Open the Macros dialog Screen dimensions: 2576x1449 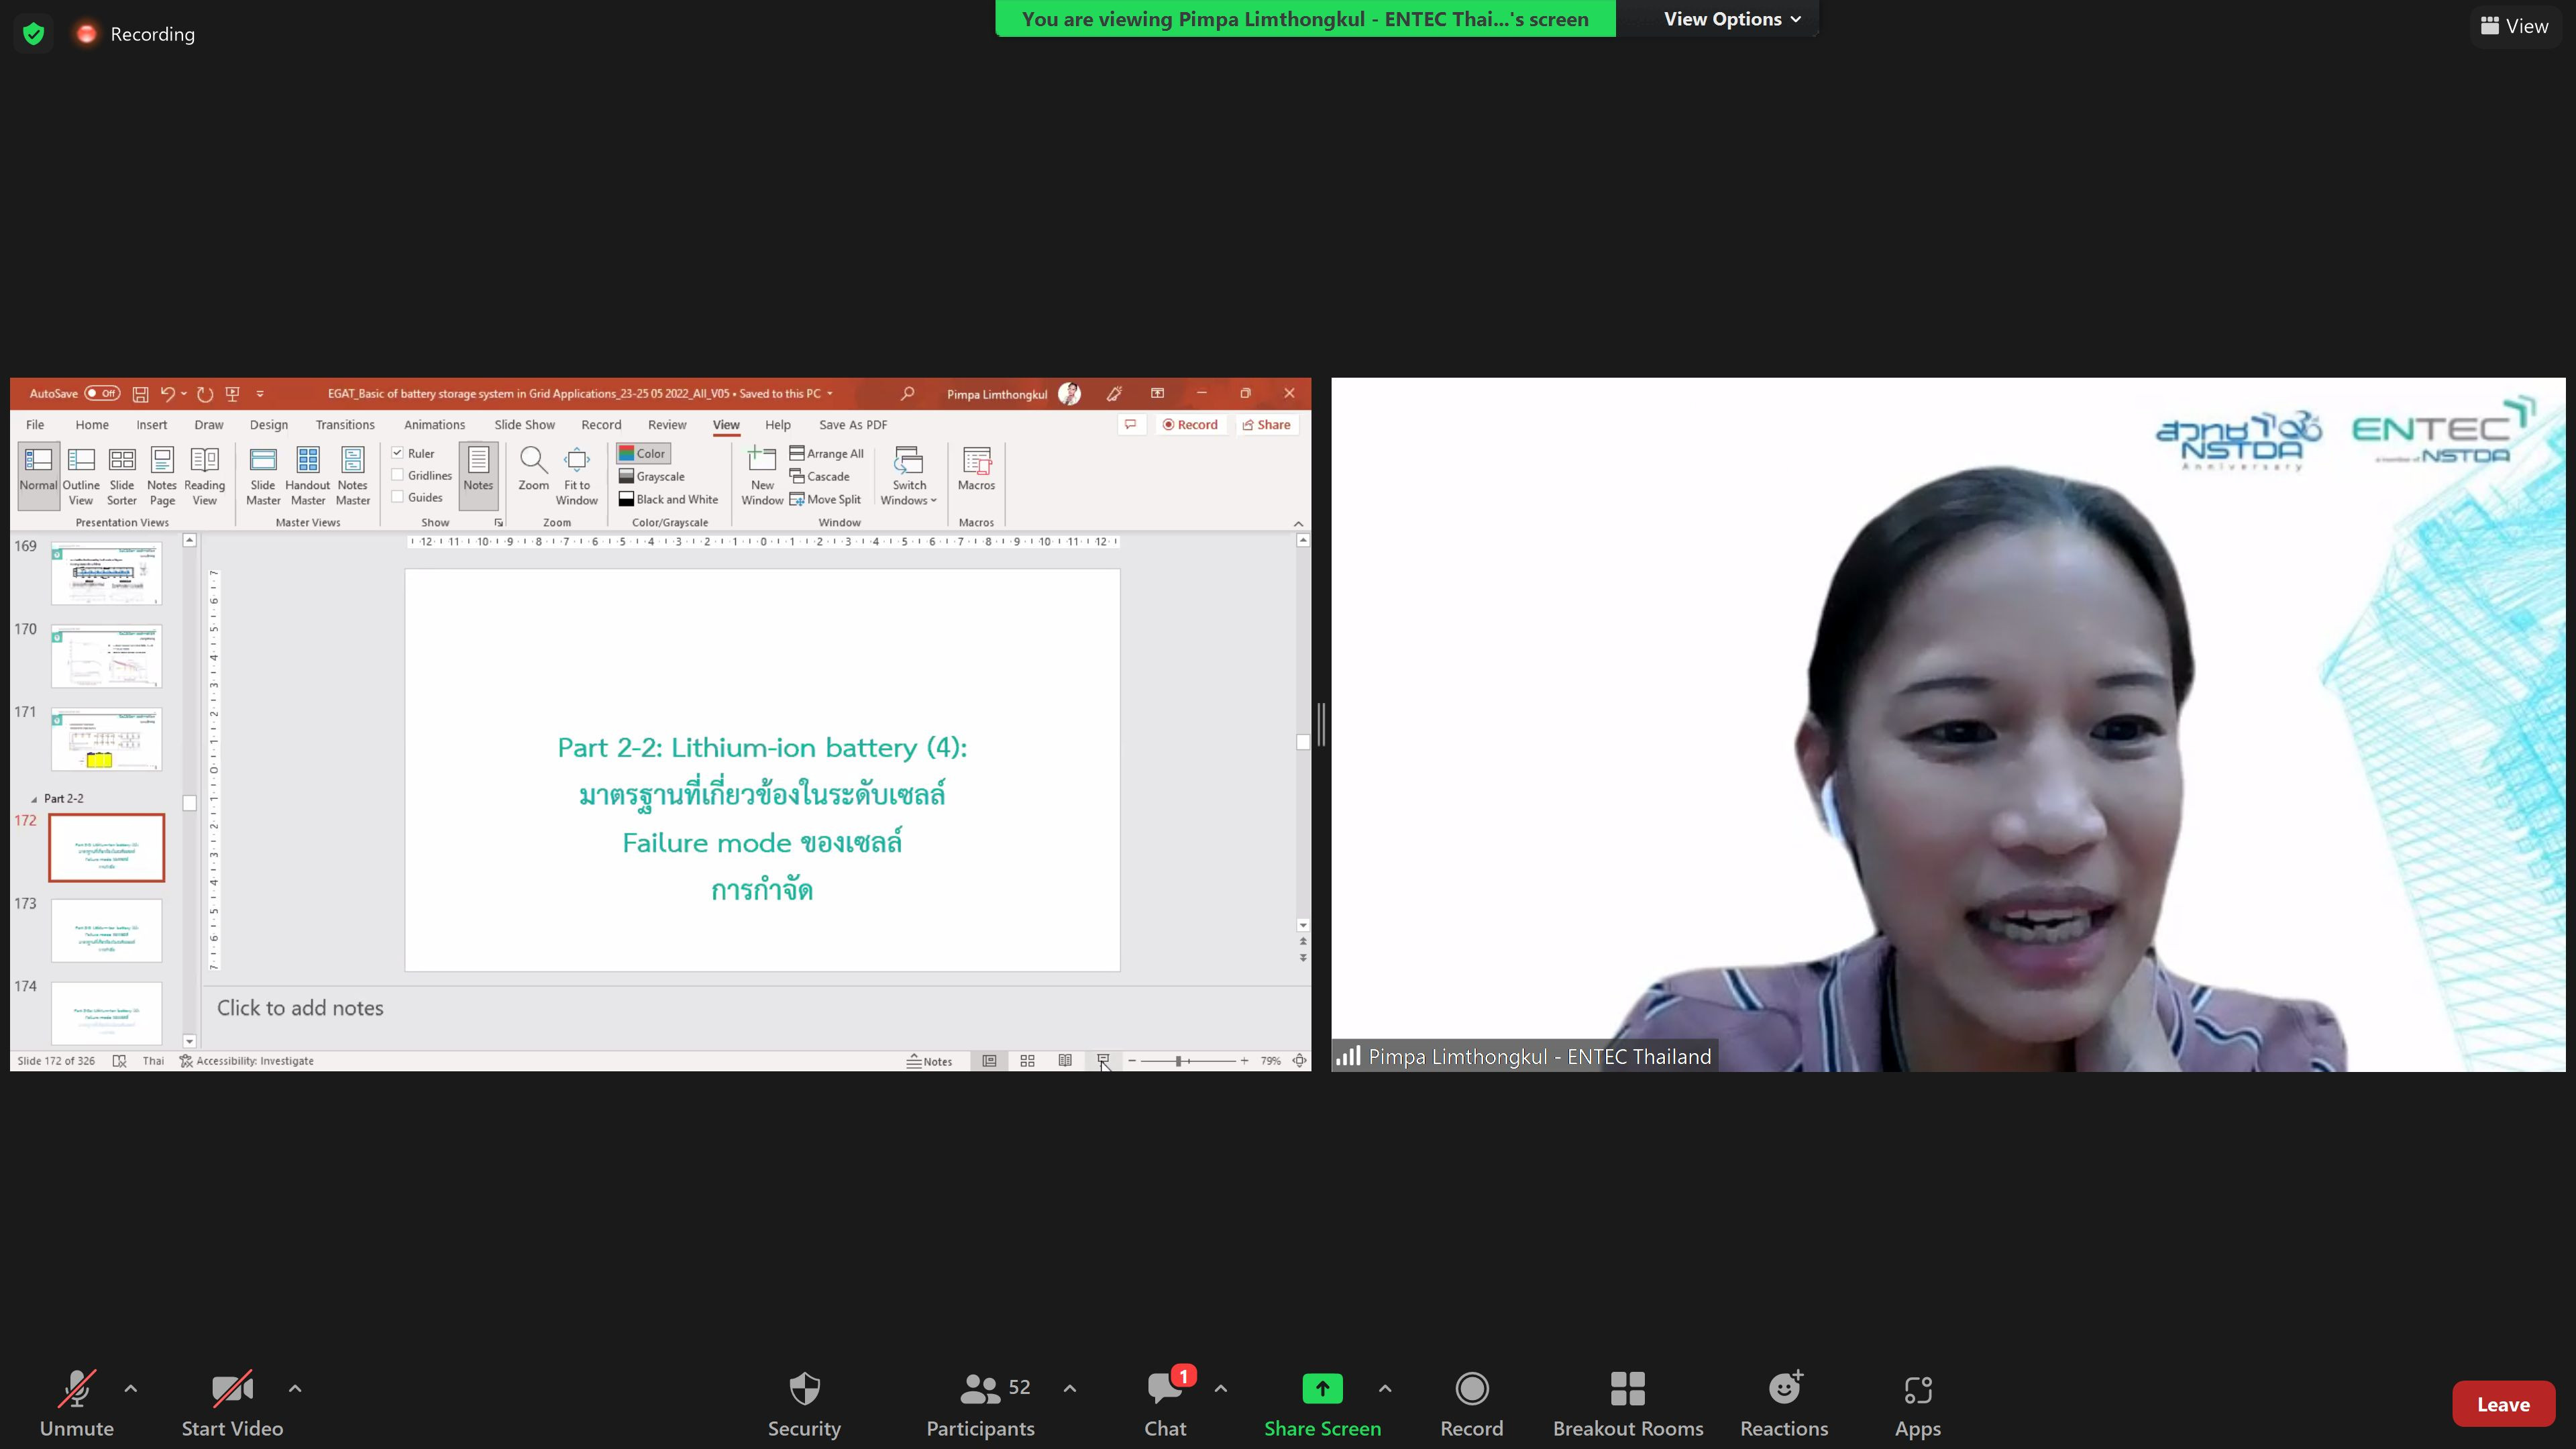(976, 468)
